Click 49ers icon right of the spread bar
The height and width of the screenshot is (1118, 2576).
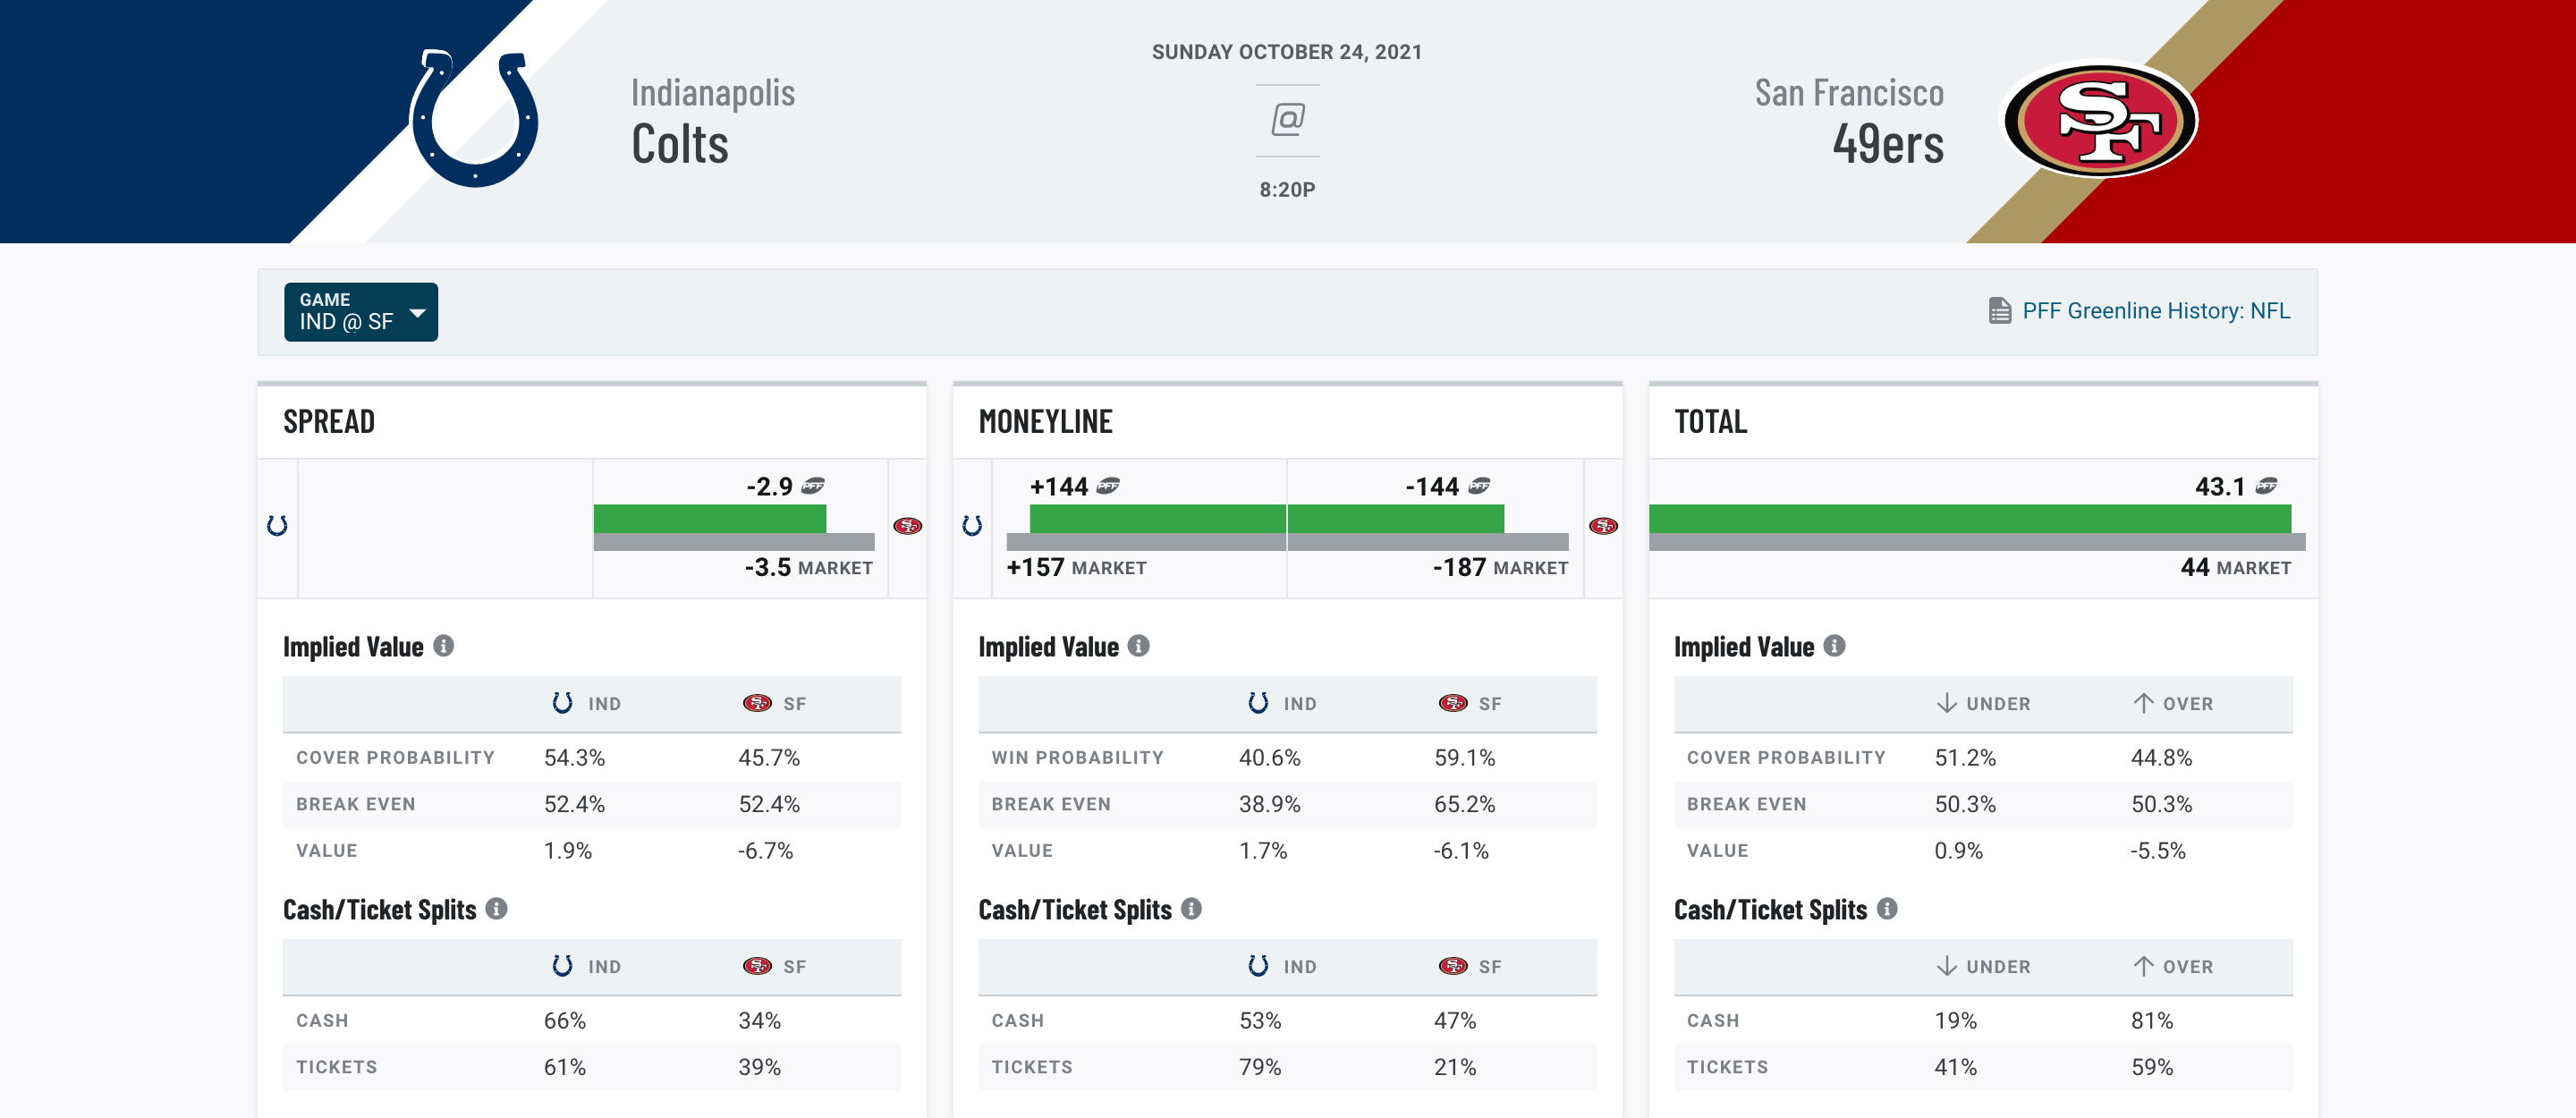pos(908,526)
